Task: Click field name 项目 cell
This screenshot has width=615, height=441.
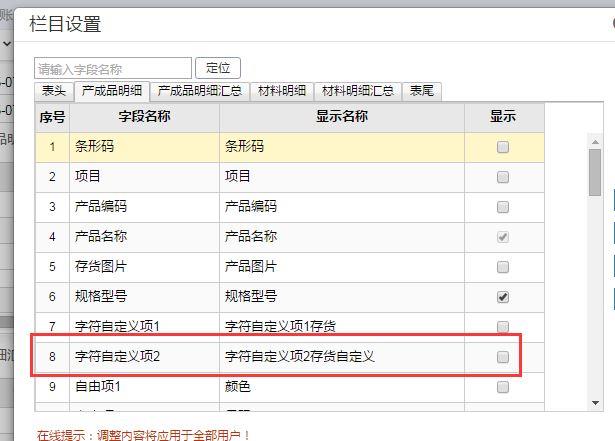Action: pos(144,177)
